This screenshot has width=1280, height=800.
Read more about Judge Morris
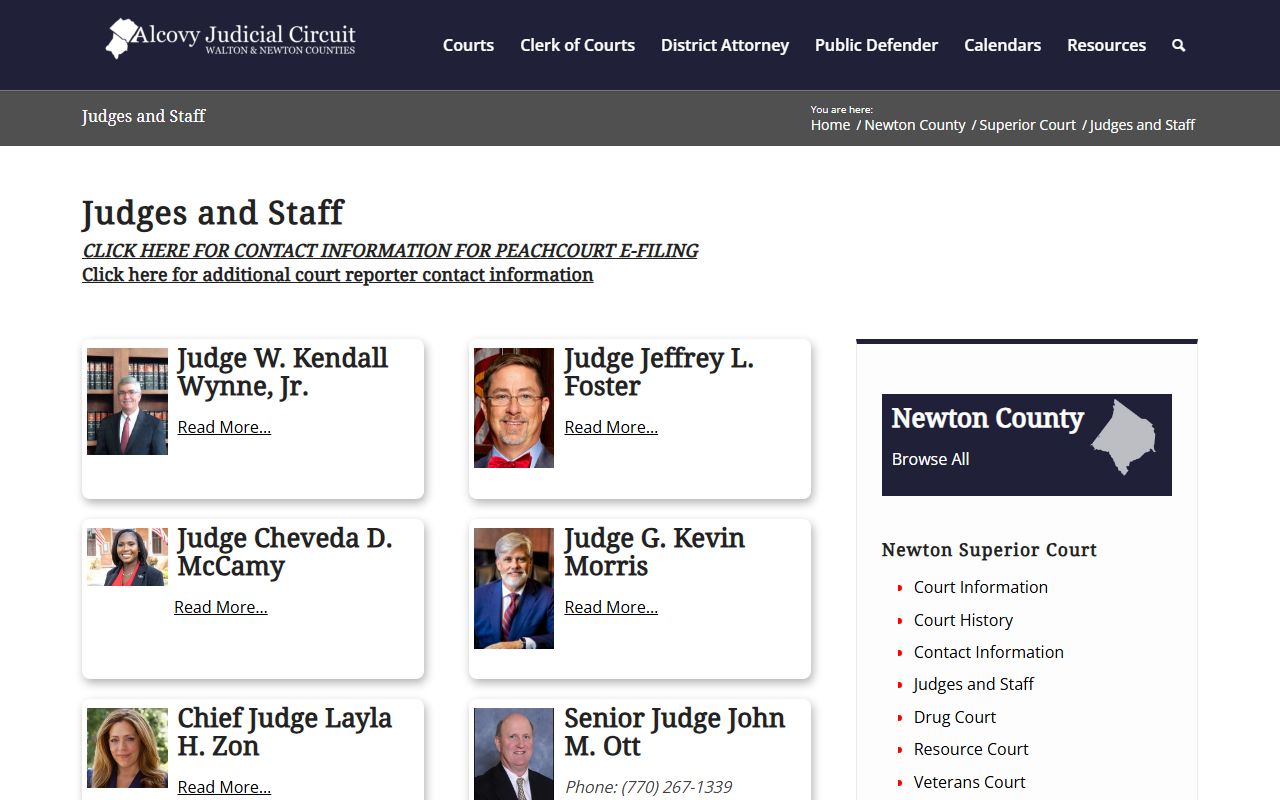coord(611,607)
